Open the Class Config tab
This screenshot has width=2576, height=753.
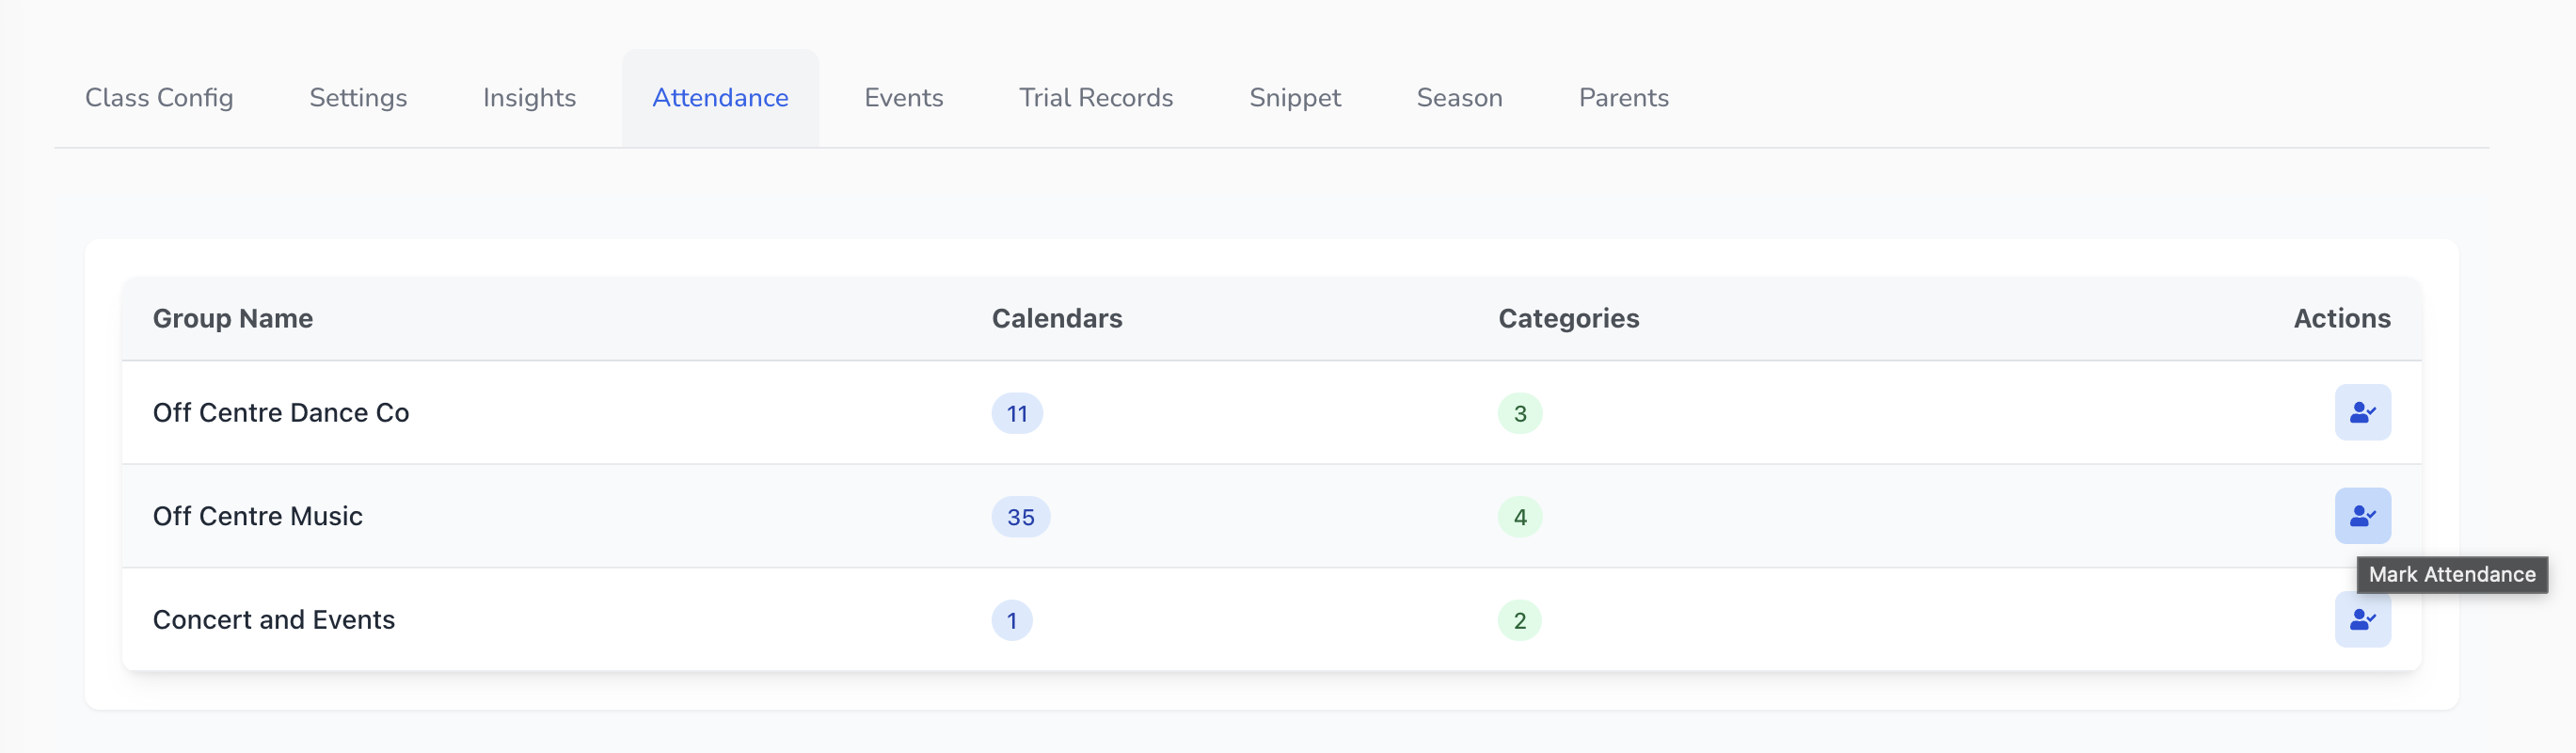coord(159,98)
